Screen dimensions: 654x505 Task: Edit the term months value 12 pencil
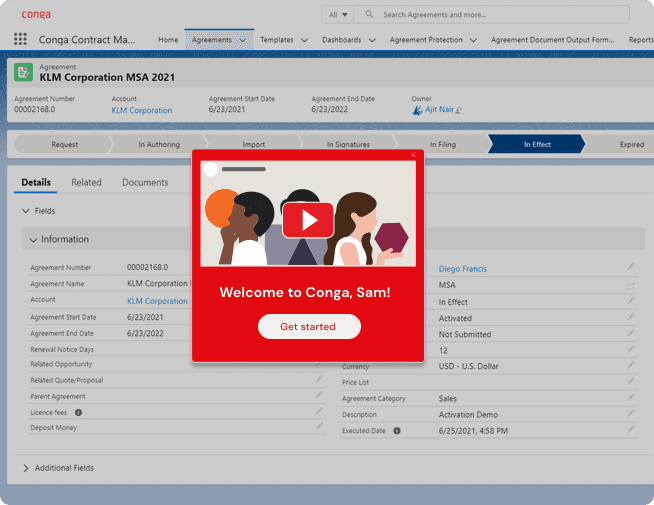(x=631, y=349)
